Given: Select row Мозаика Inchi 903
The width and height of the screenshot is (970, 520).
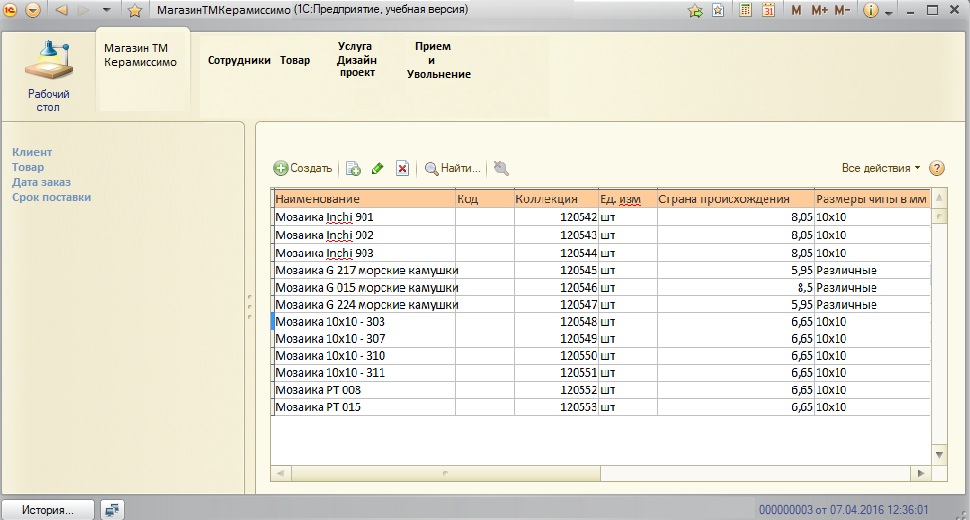Looking at the screenshot, I should [x=601, y=253].
